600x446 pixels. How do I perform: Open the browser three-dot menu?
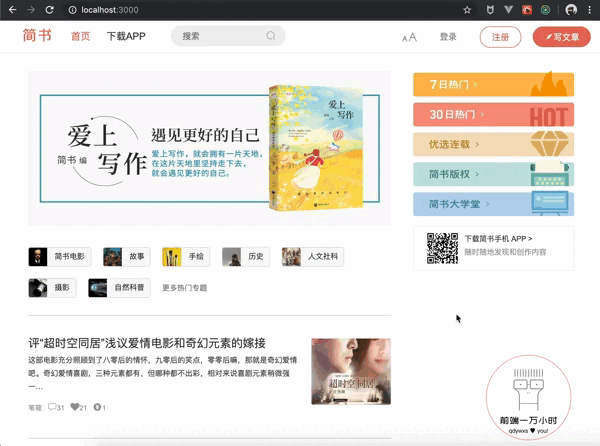590,10
